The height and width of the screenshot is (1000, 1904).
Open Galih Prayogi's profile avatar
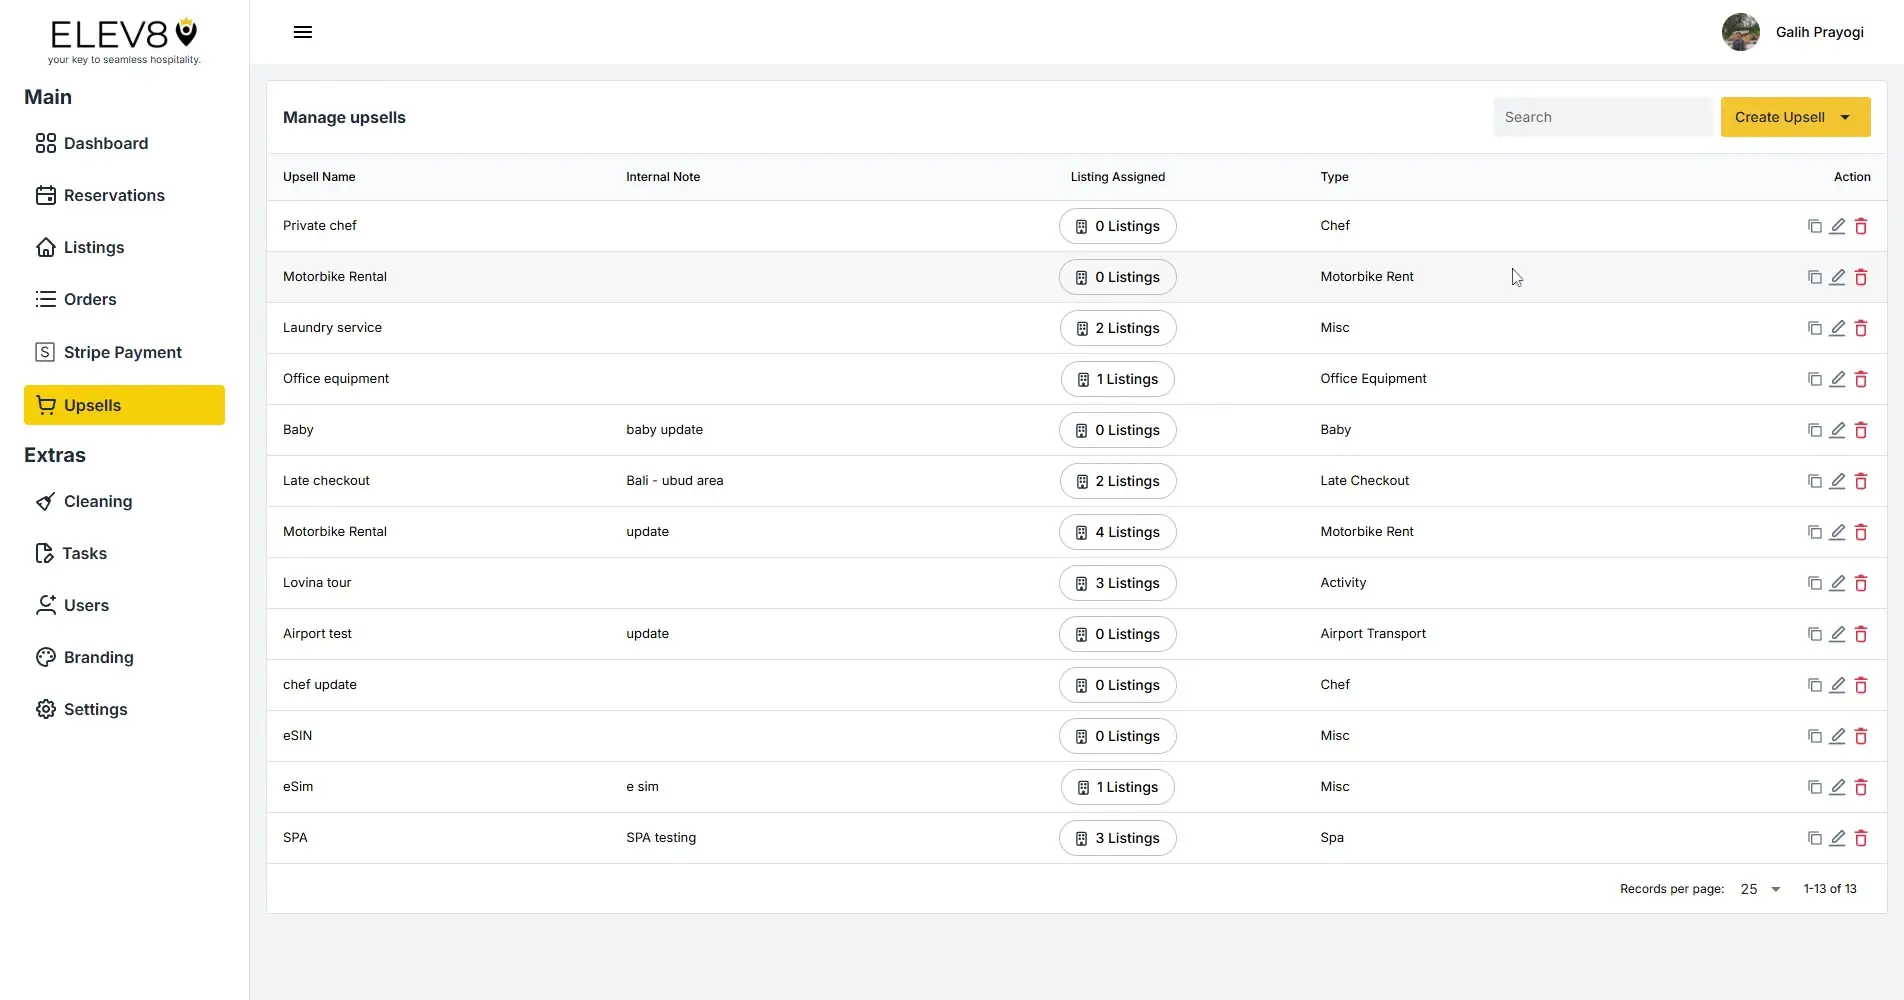1740,32
